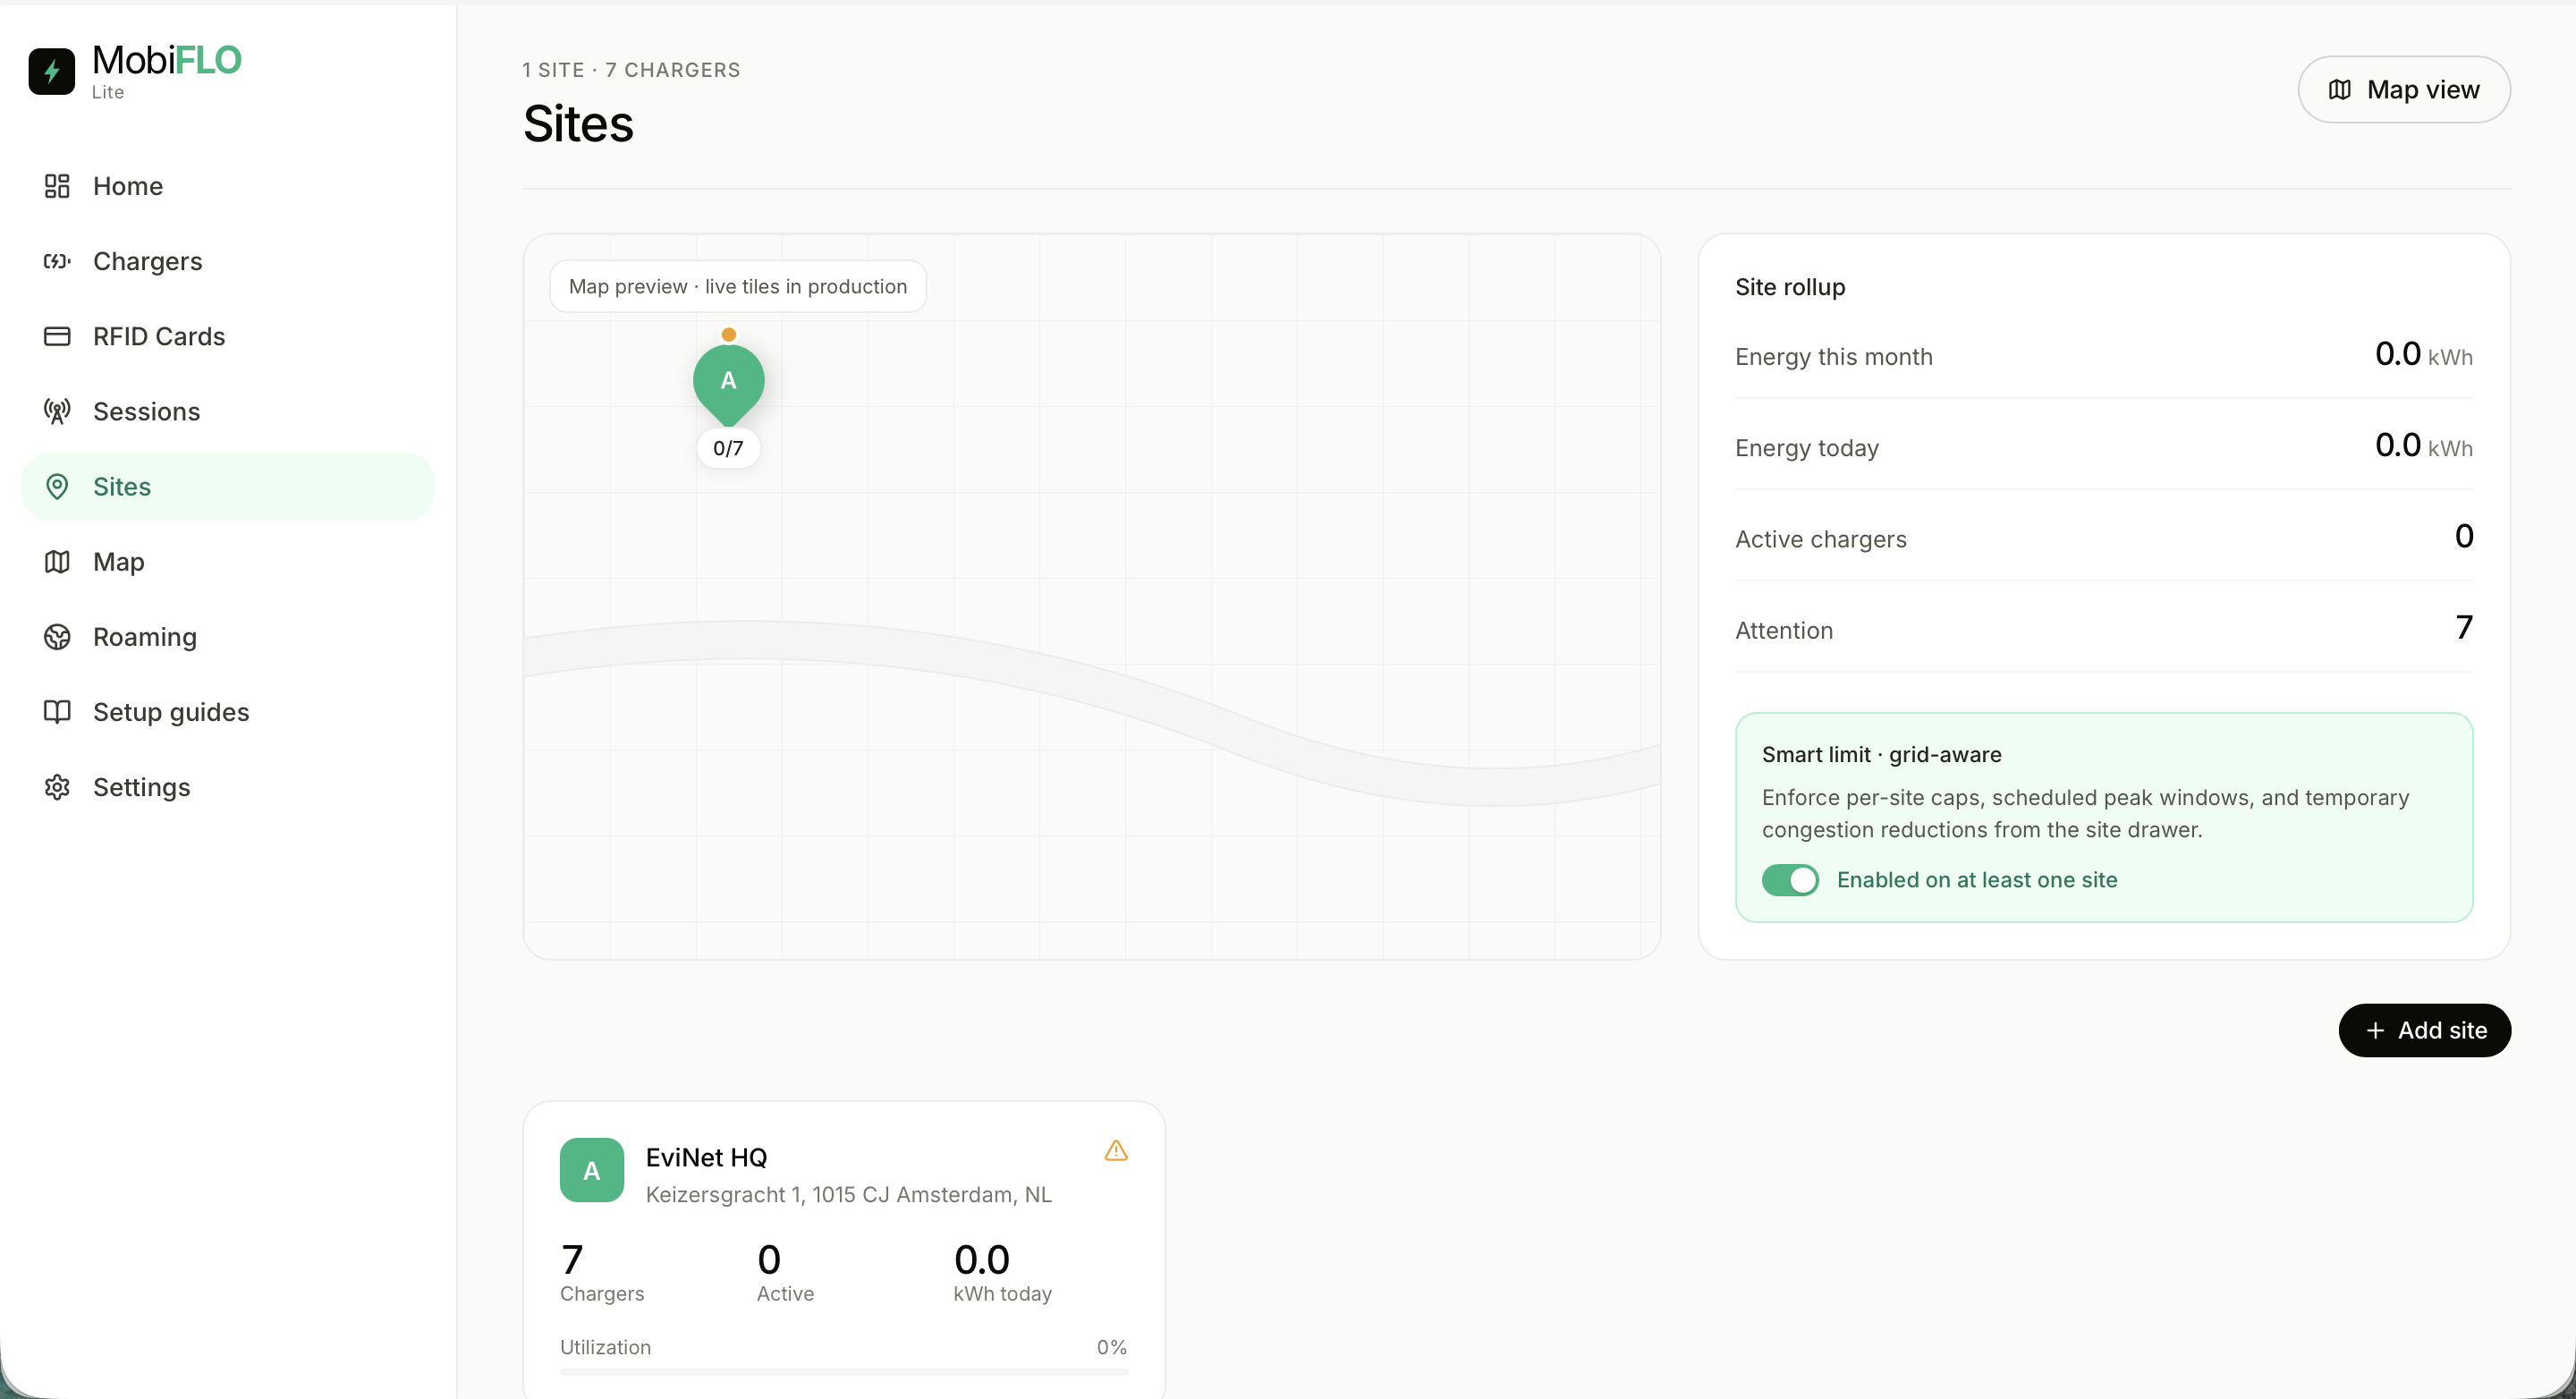Open the Chargers menu item
This screenshot has width=2576, height=1399.
coord(228,261)
